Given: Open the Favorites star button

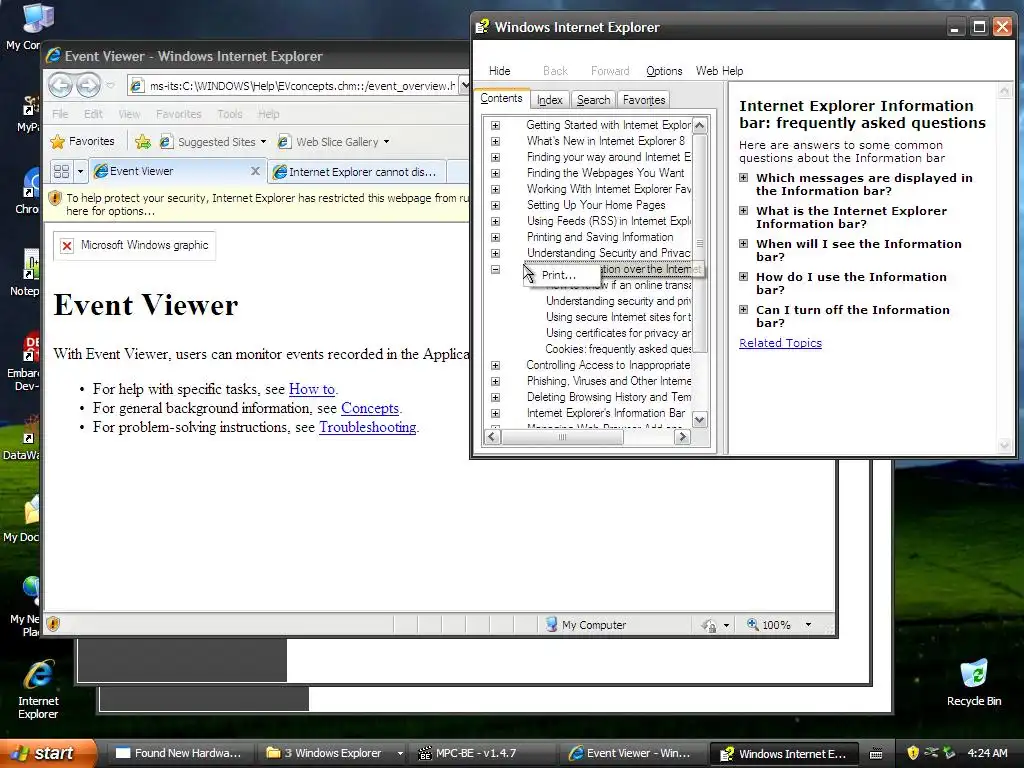Looking at the screenshot, I should [x=82, y=141].
